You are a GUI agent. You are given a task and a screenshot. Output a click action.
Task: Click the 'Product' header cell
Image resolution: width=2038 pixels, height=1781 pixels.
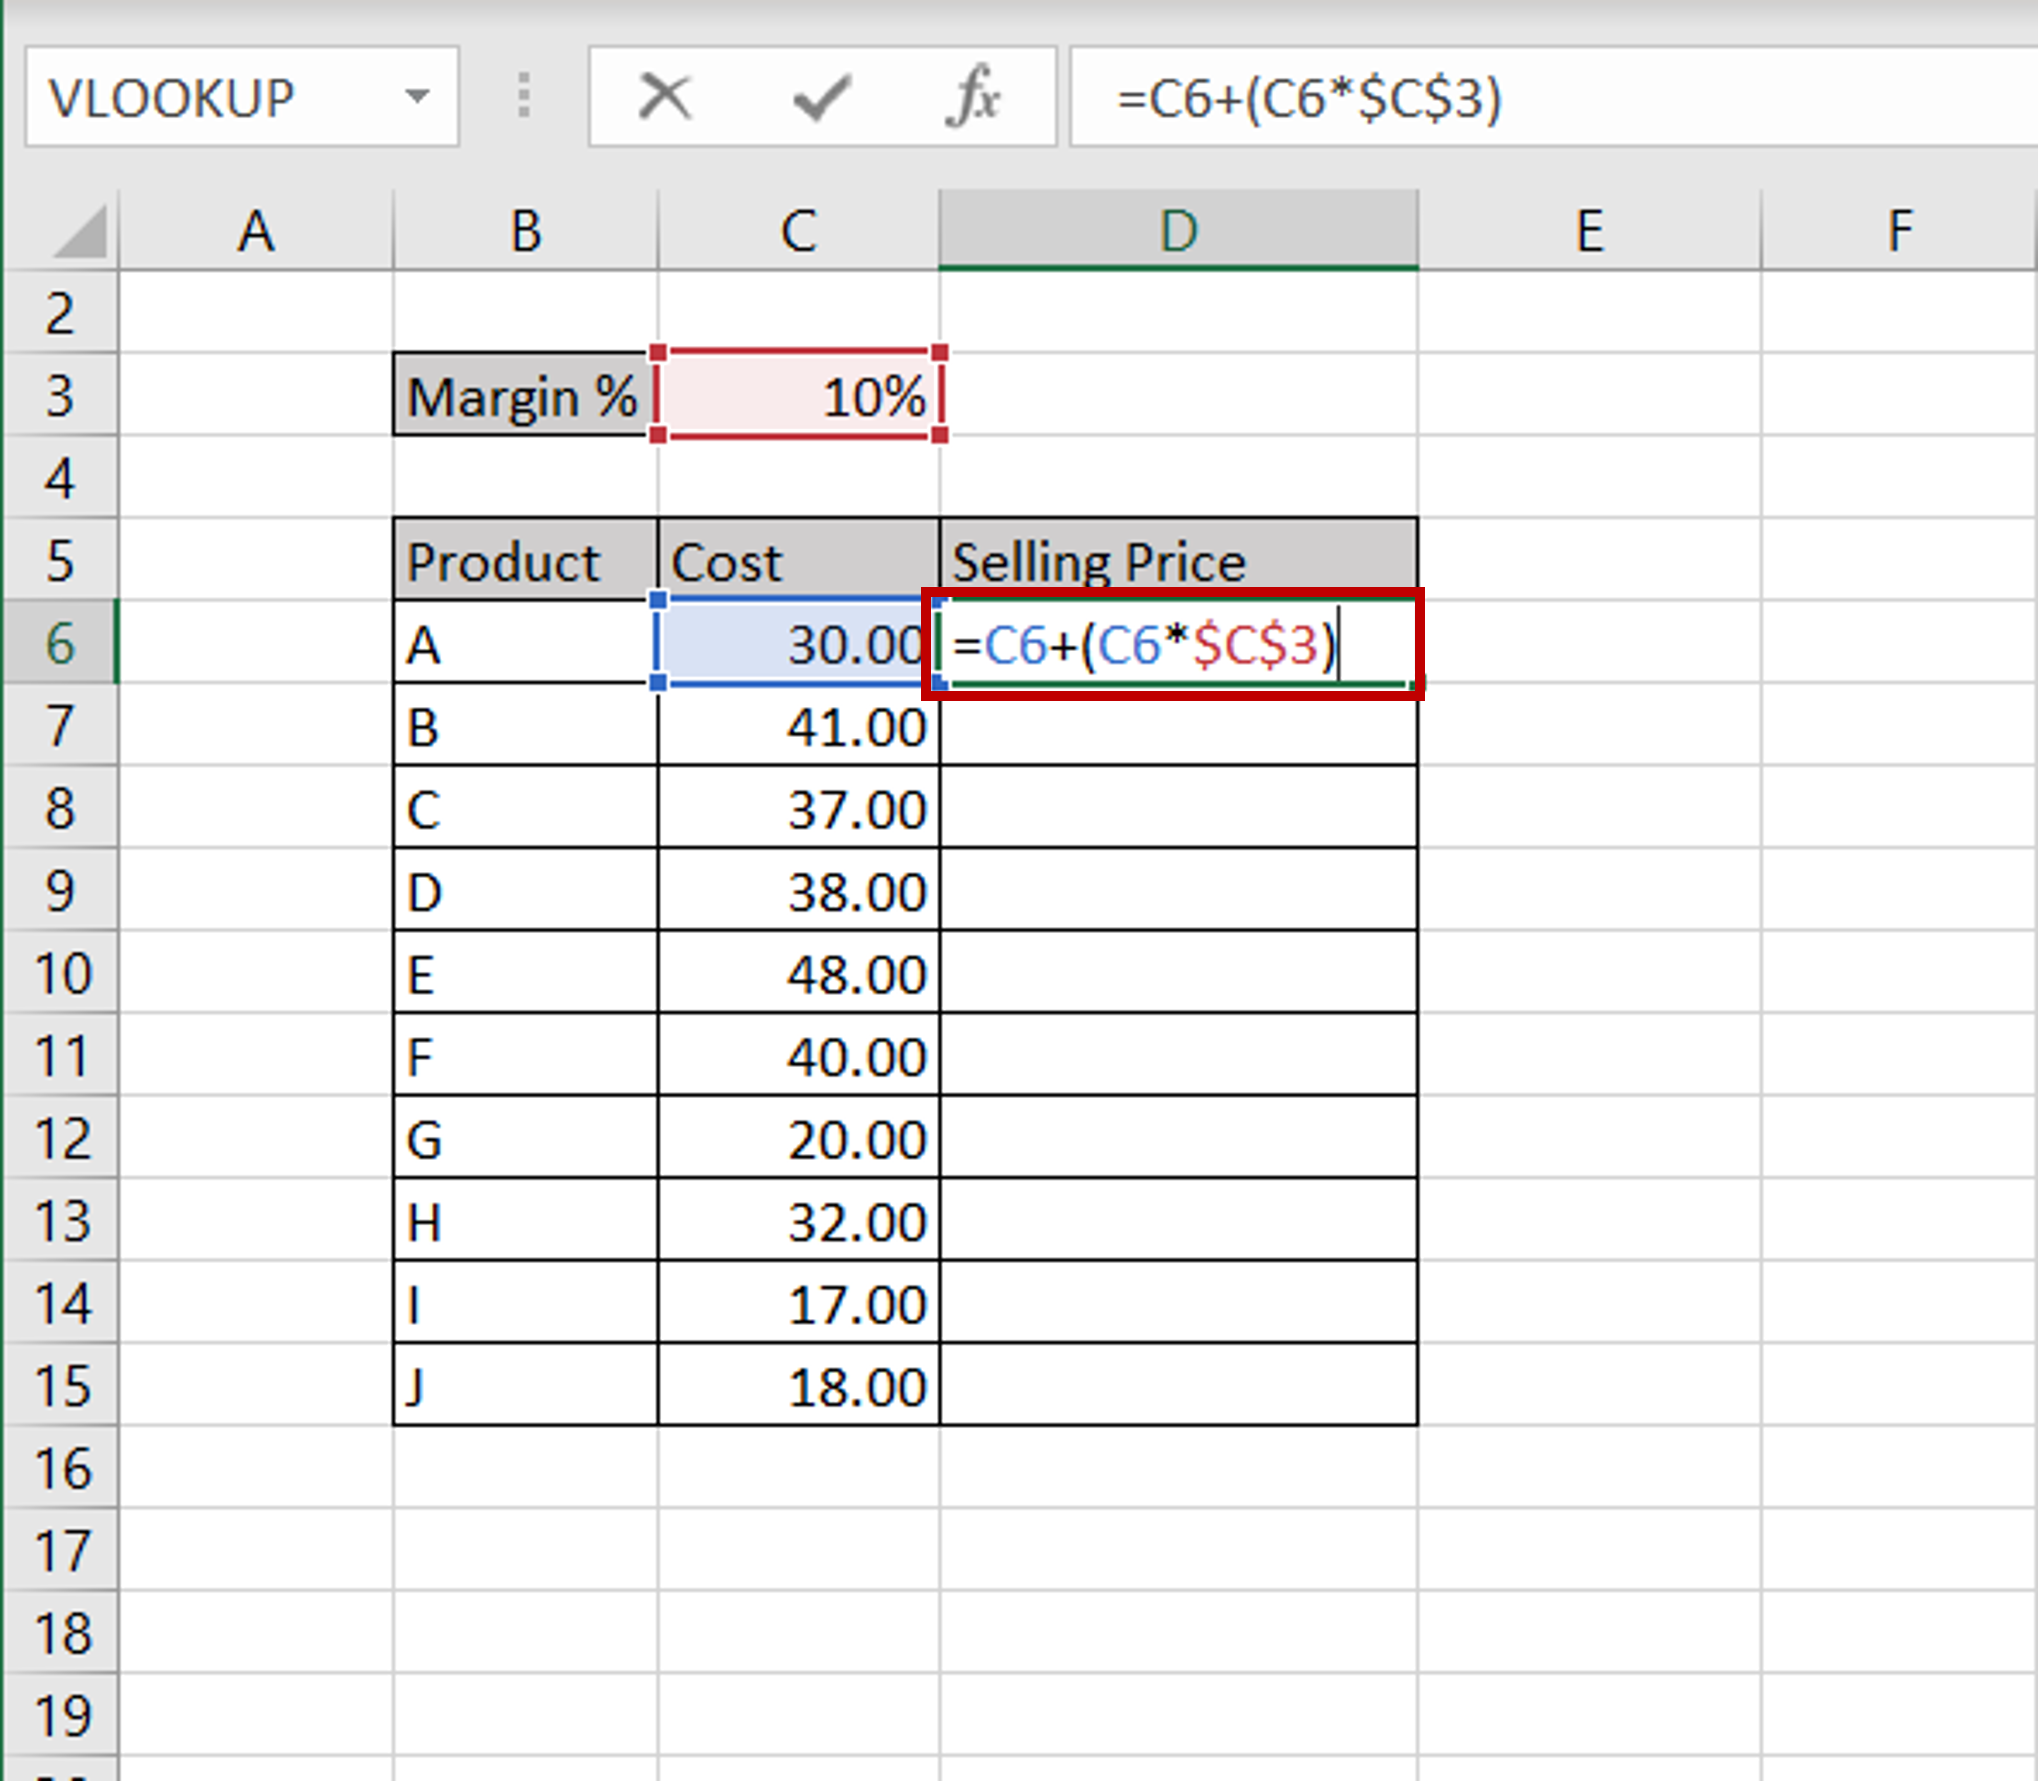click(525, 560)
